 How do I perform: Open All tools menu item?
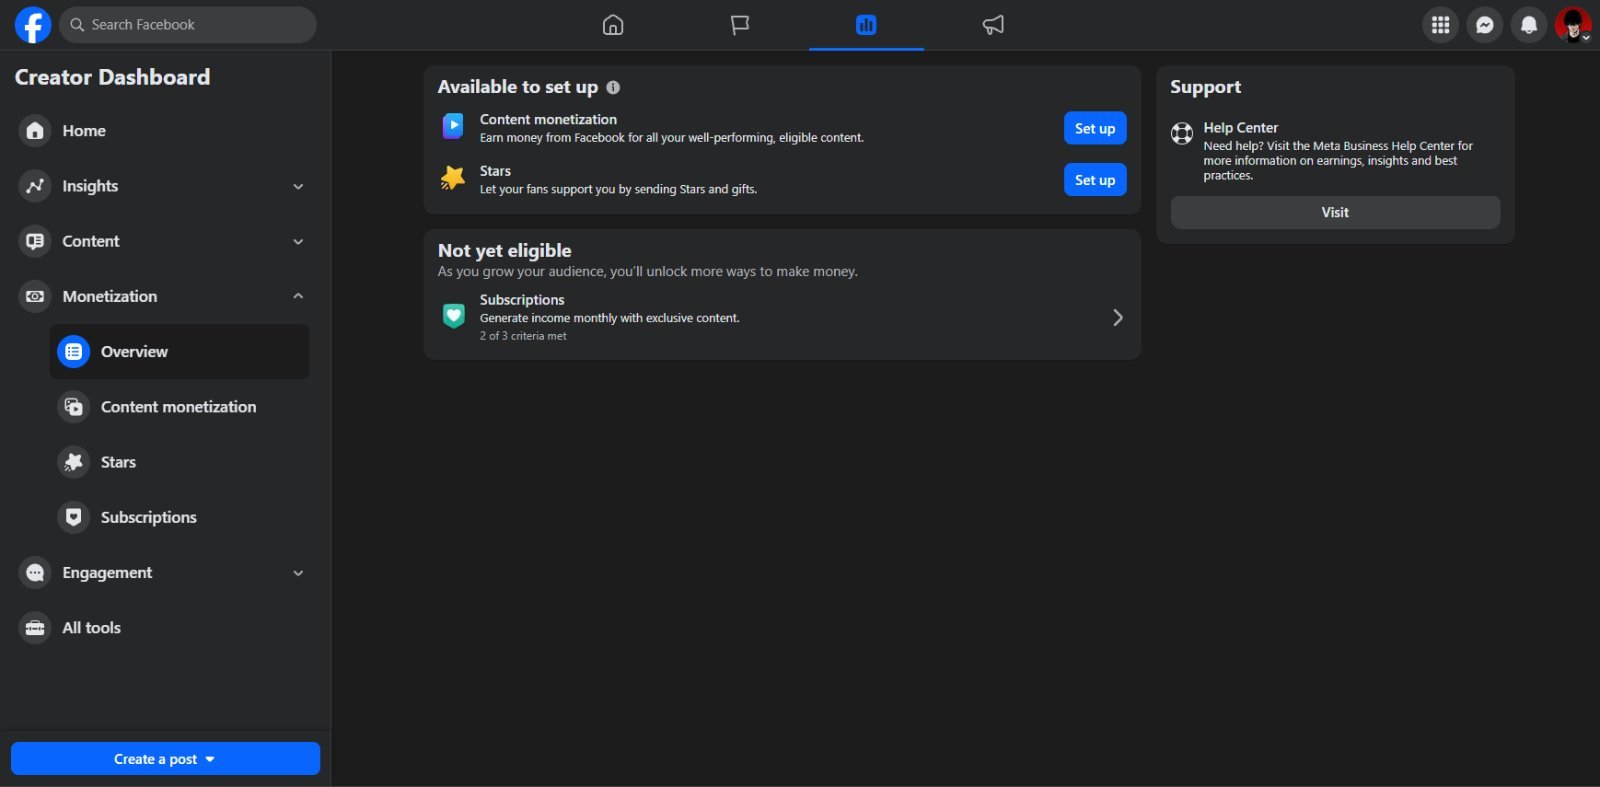163,628
